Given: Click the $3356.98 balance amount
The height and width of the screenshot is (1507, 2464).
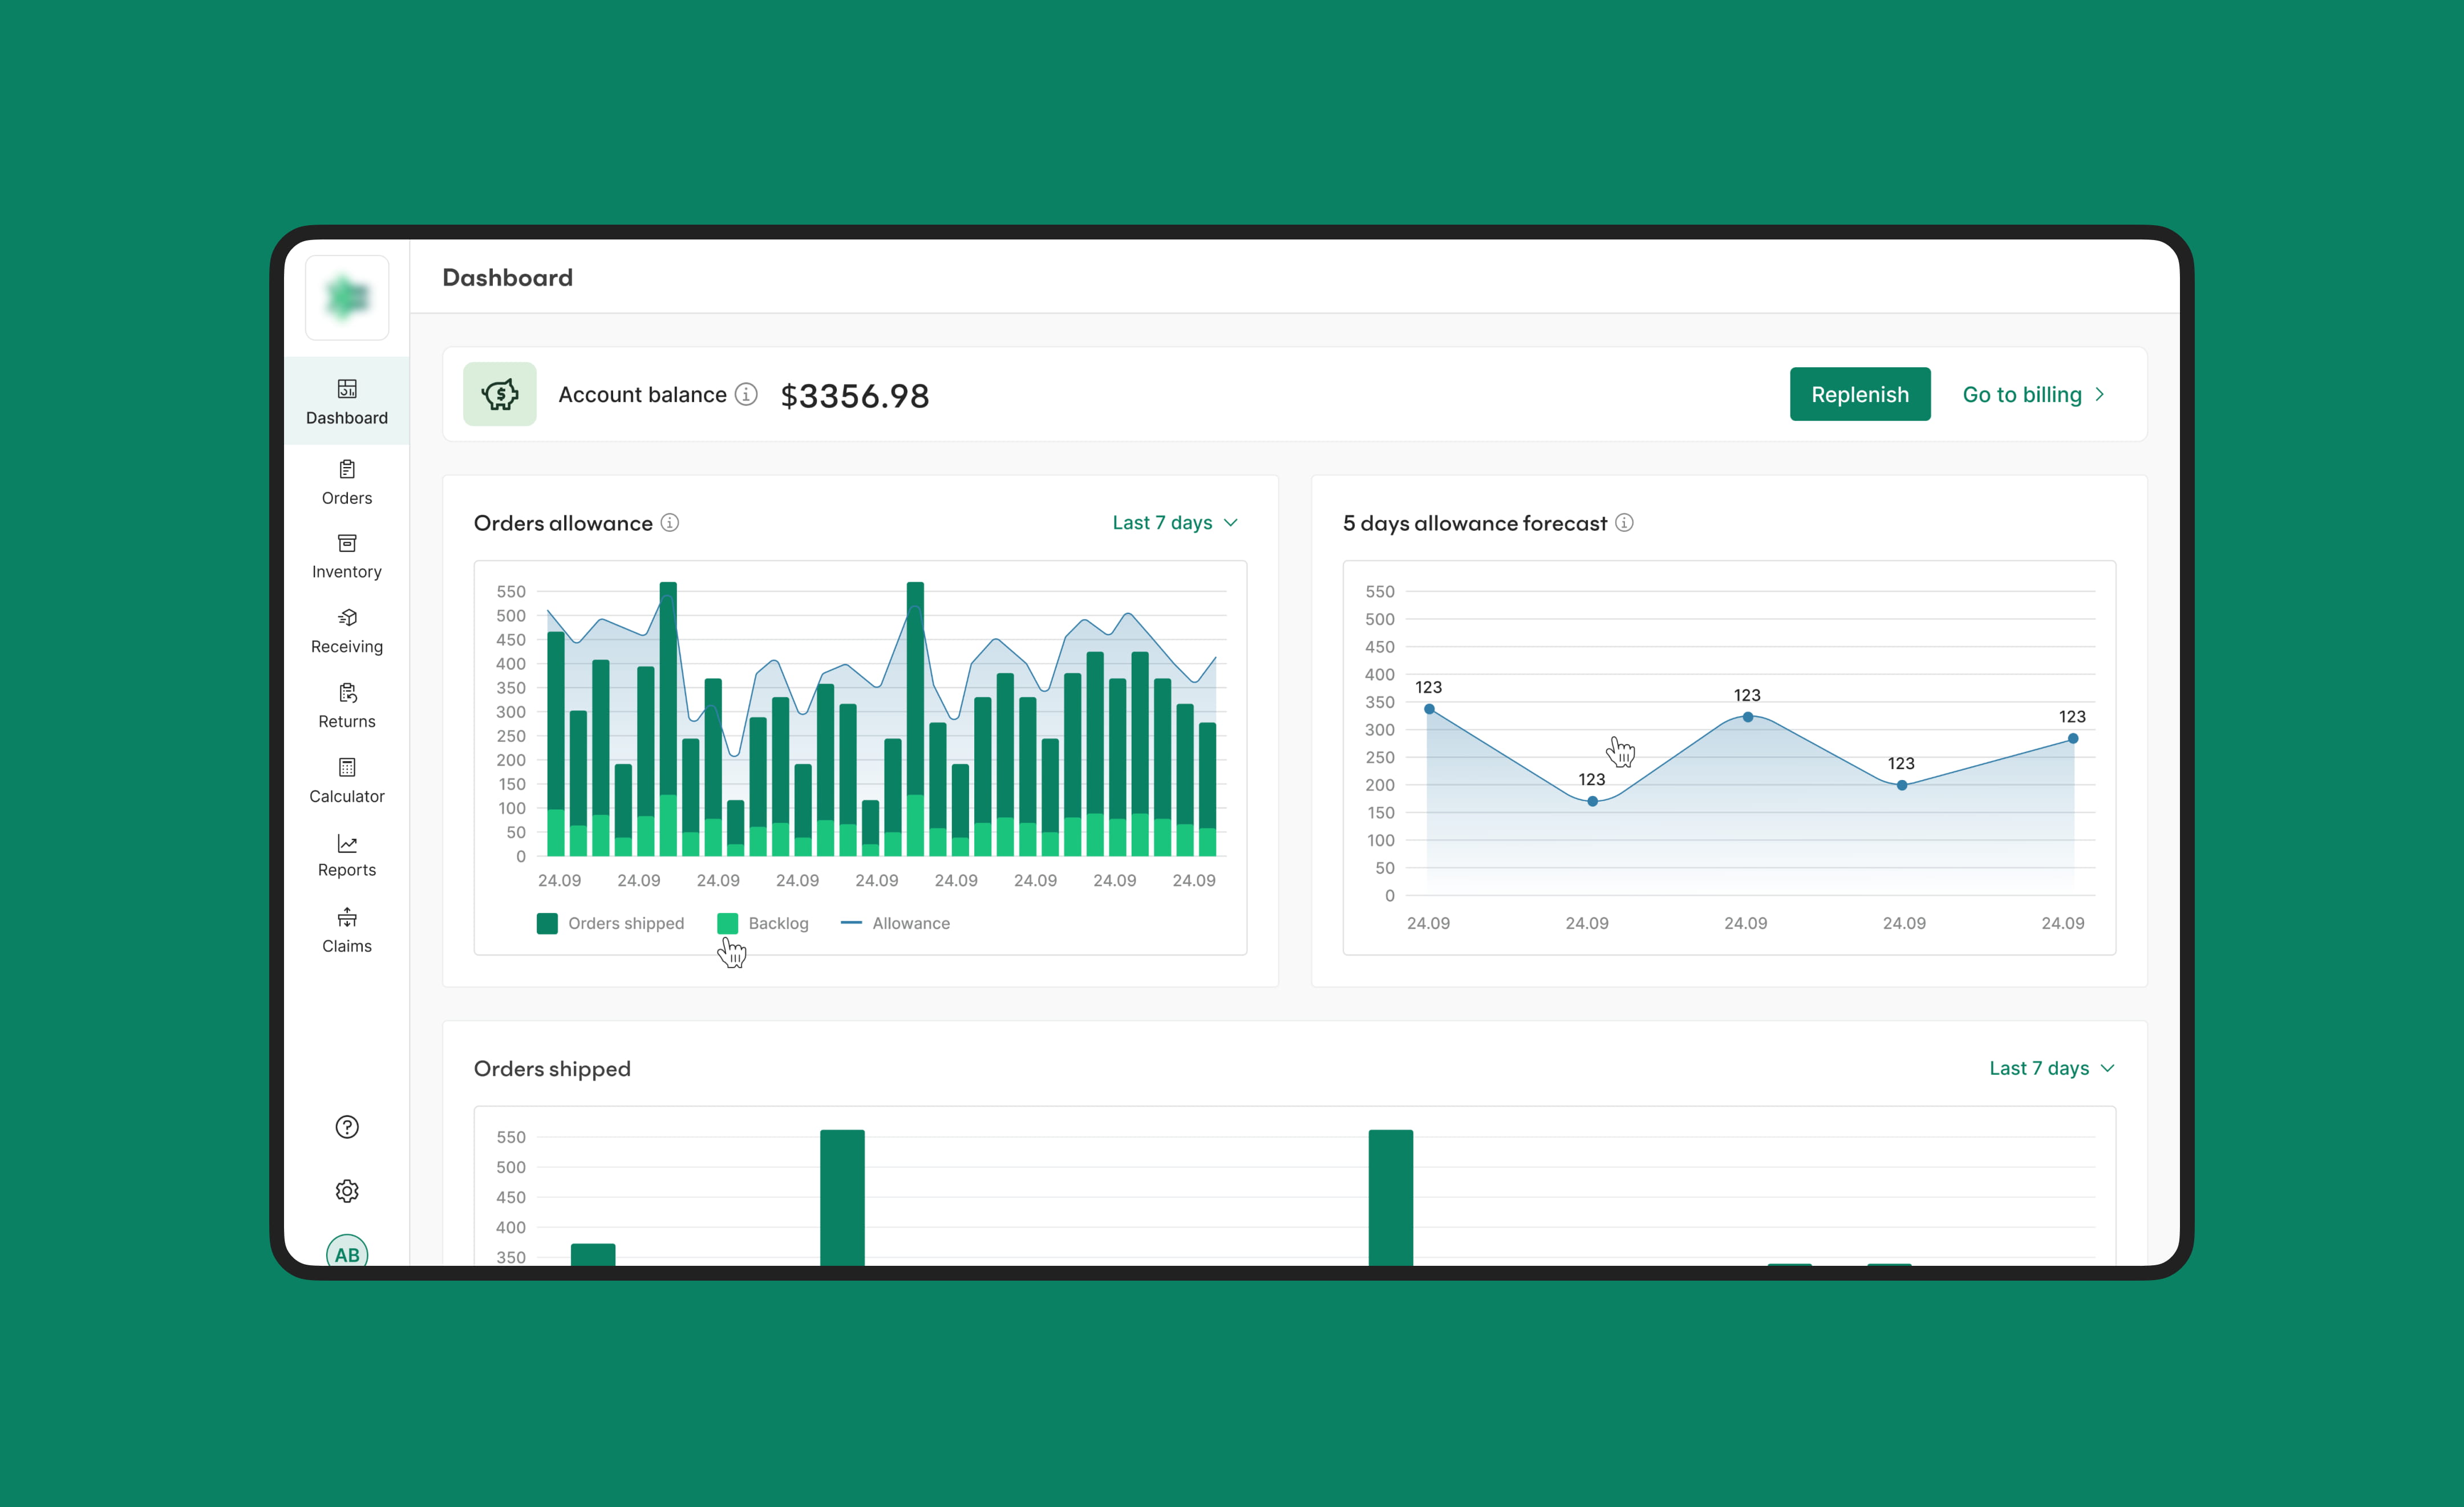Looking at the screenshot, I should coord(855,396).
